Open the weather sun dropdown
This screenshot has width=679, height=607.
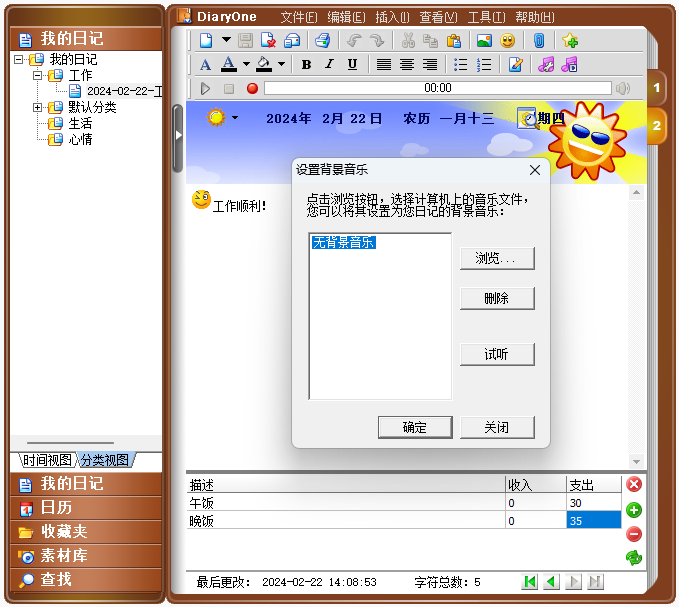pyautogui.click(x=235, y=117)
